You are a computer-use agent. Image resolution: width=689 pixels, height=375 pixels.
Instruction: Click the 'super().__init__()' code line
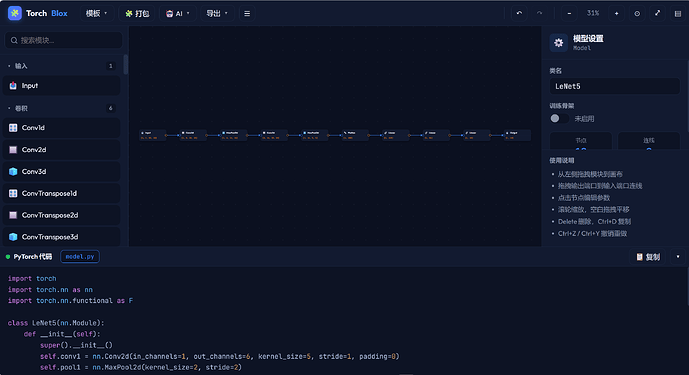click(x=76, y=345)
